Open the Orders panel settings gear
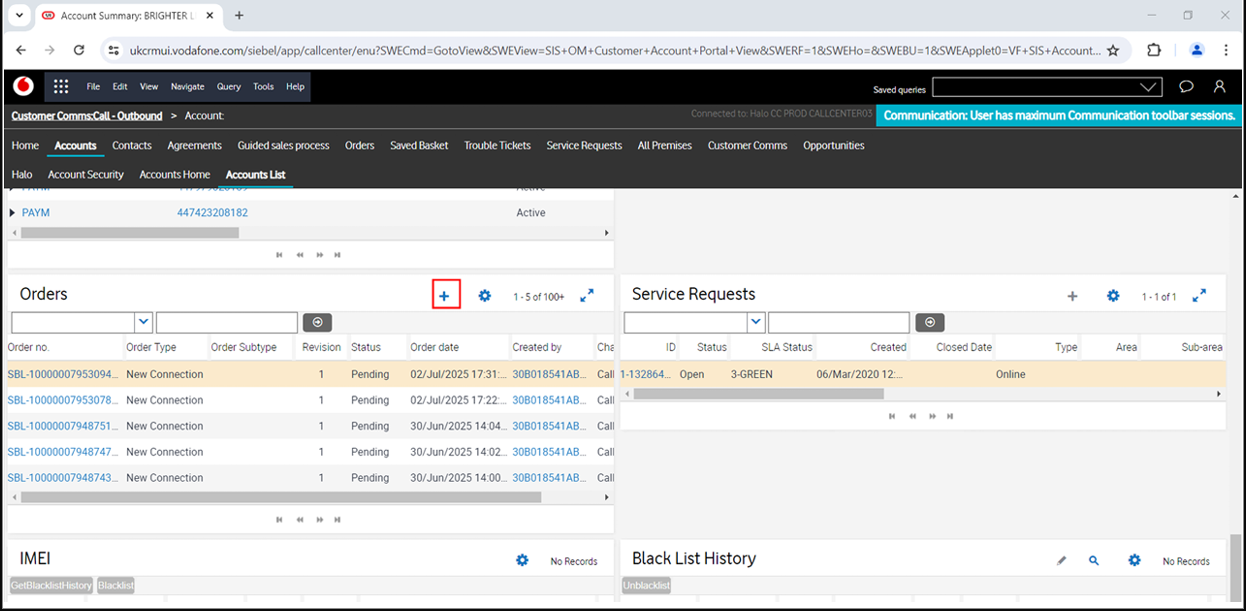 [485, 296]
